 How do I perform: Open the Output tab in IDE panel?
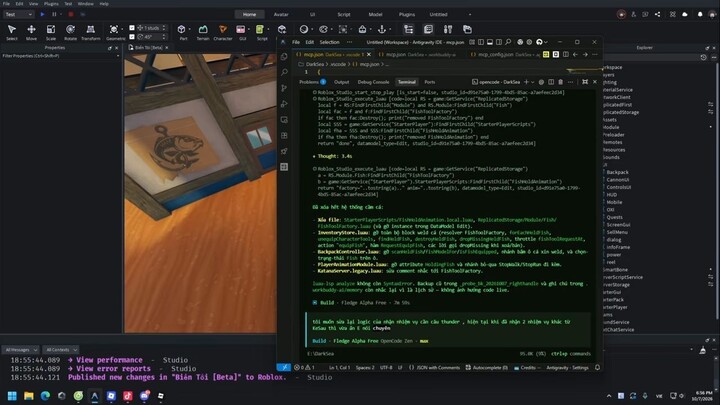(341, 82)
